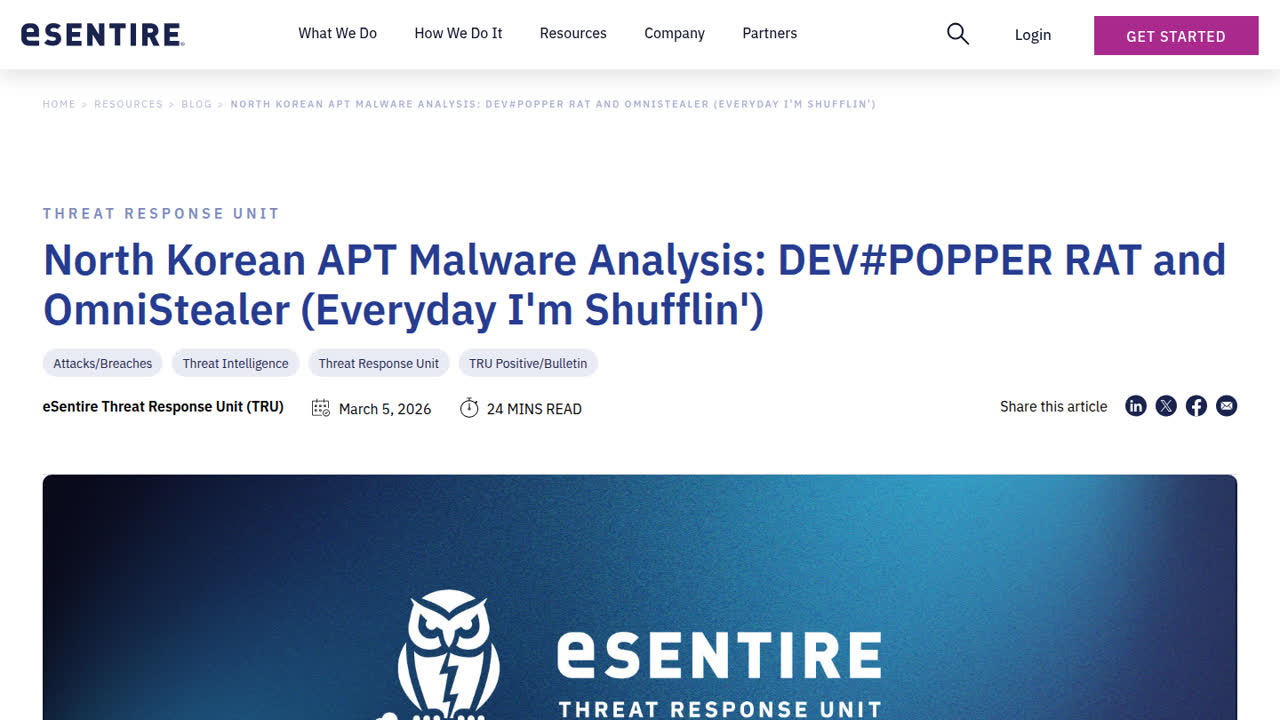Open the Resources menu
This screenshot has height=720, width=1280.
coord(573,33)
